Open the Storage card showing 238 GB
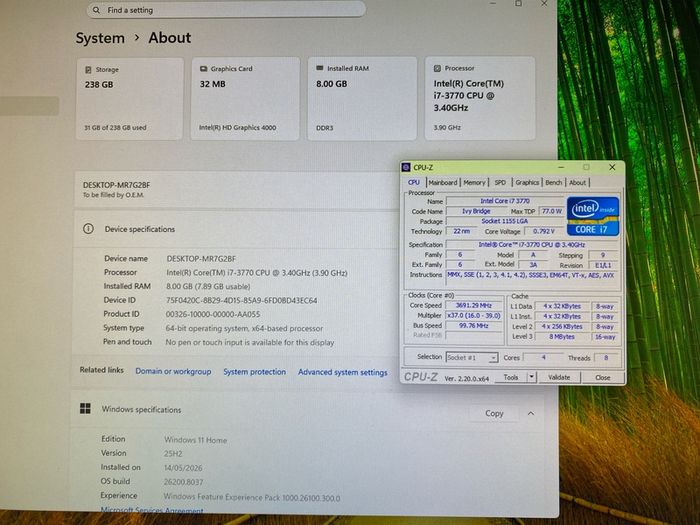The image size is (700, 525). [x=129, y=99]
